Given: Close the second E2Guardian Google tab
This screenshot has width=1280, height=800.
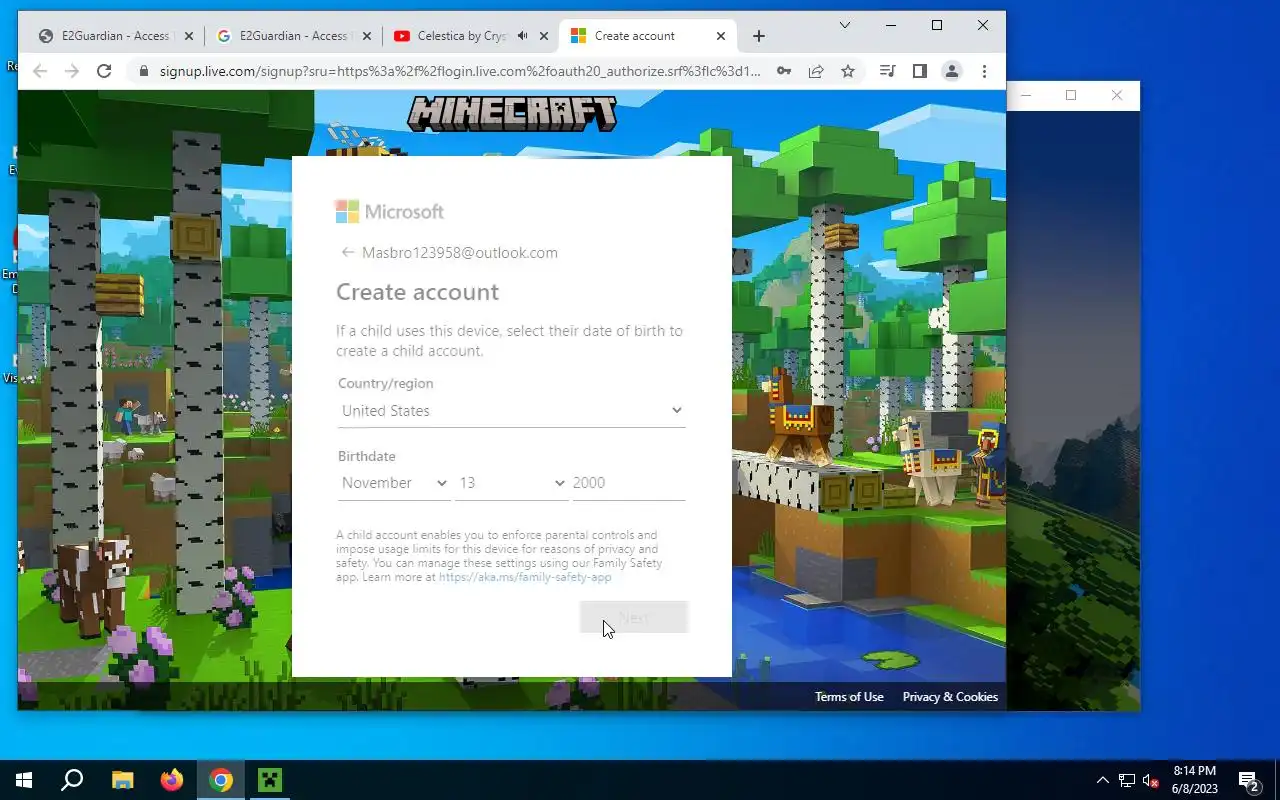Looking at the screenshot, I should point(367,36).
